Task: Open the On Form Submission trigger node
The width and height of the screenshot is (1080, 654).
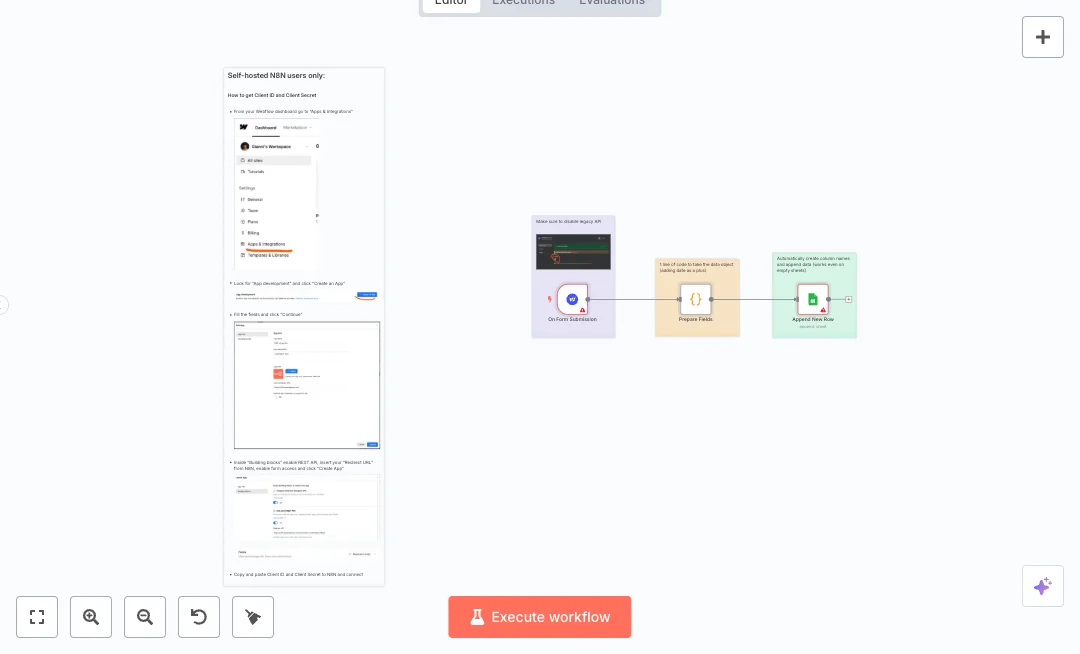Action: click(573, 298)
